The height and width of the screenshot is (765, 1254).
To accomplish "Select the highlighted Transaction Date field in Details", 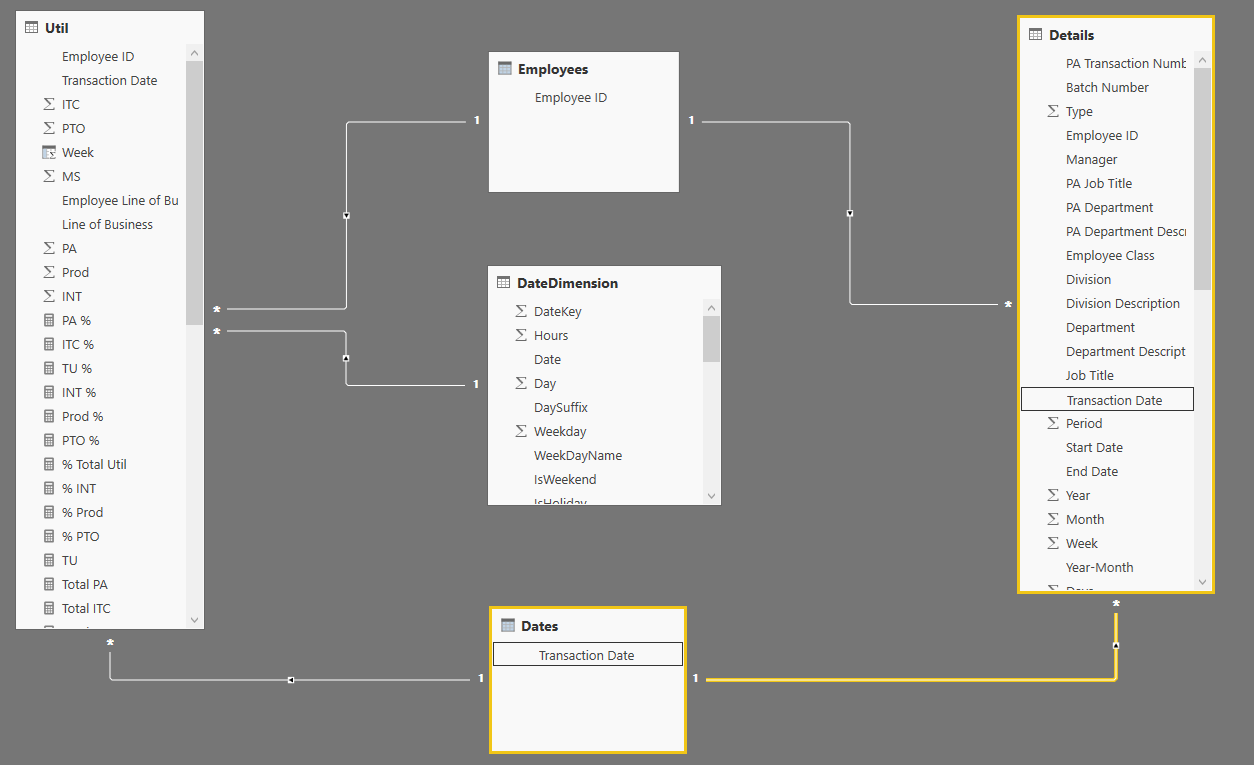I will tap(1107, 400).
